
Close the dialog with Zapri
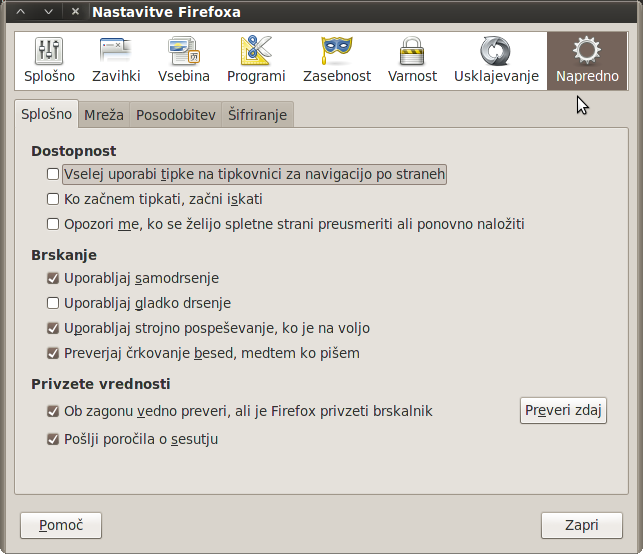[x=581, y=525]
